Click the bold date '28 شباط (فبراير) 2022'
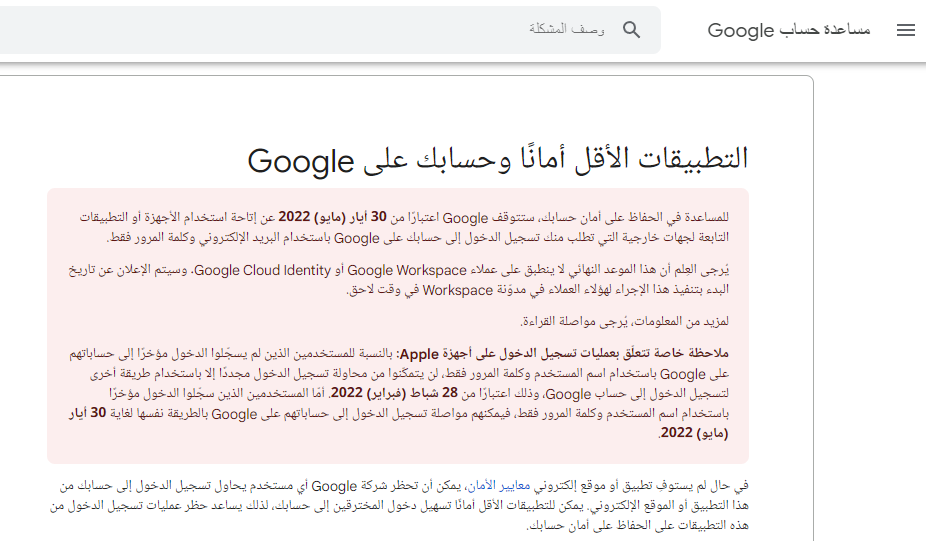The height and width of the screenshot is (541, 926). tap(394, 393)
